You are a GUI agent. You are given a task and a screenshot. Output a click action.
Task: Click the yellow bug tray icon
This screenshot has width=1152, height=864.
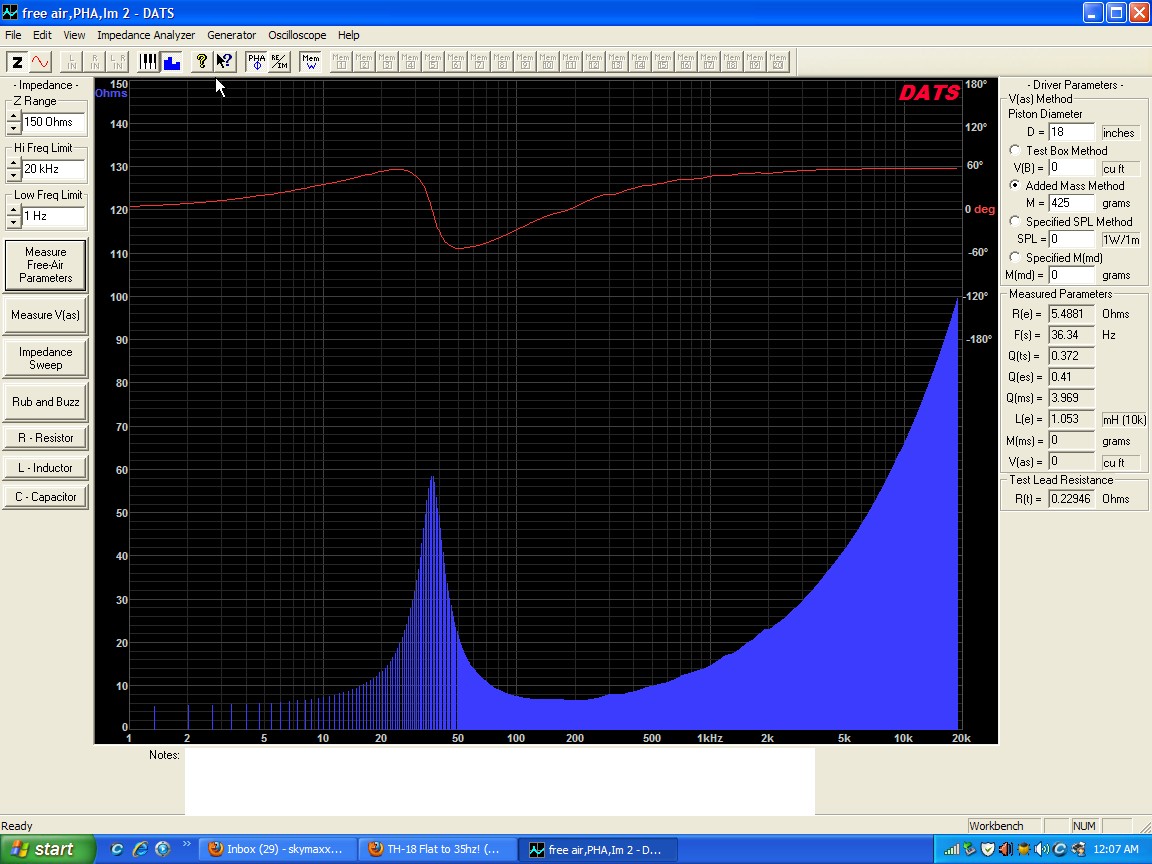[1024, 850]
